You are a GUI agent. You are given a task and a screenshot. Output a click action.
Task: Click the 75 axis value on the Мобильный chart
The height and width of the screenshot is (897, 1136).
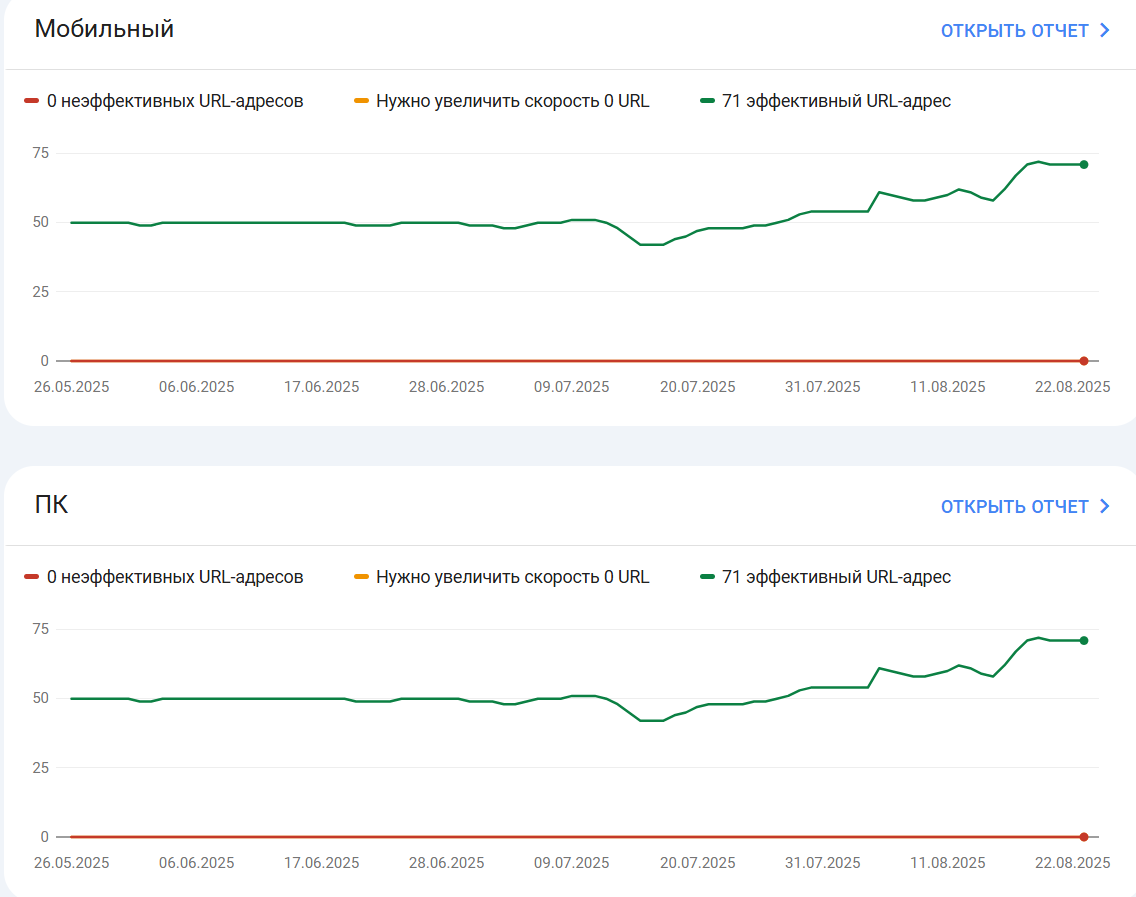pos(41,153)
